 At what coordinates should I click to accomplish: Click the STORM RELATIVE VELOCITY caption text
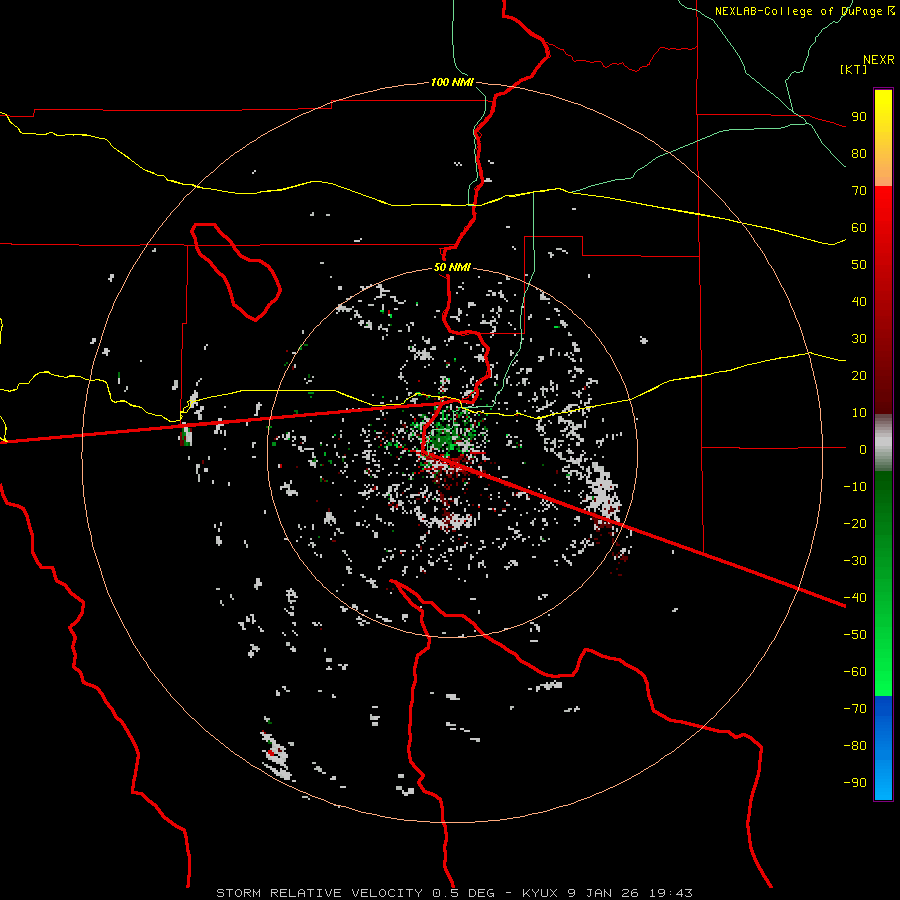point(320,893)
